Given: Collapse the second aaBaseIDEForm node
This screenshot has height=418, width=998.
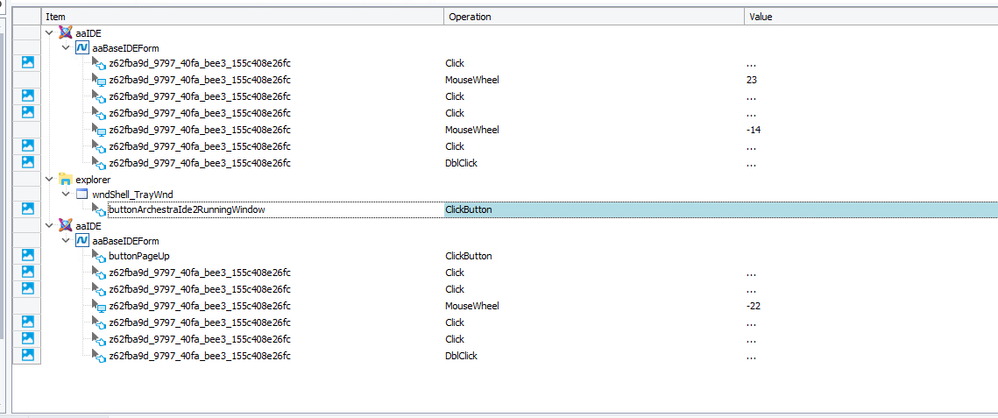Looking at the screenshot, I should [x=66, y=241].
